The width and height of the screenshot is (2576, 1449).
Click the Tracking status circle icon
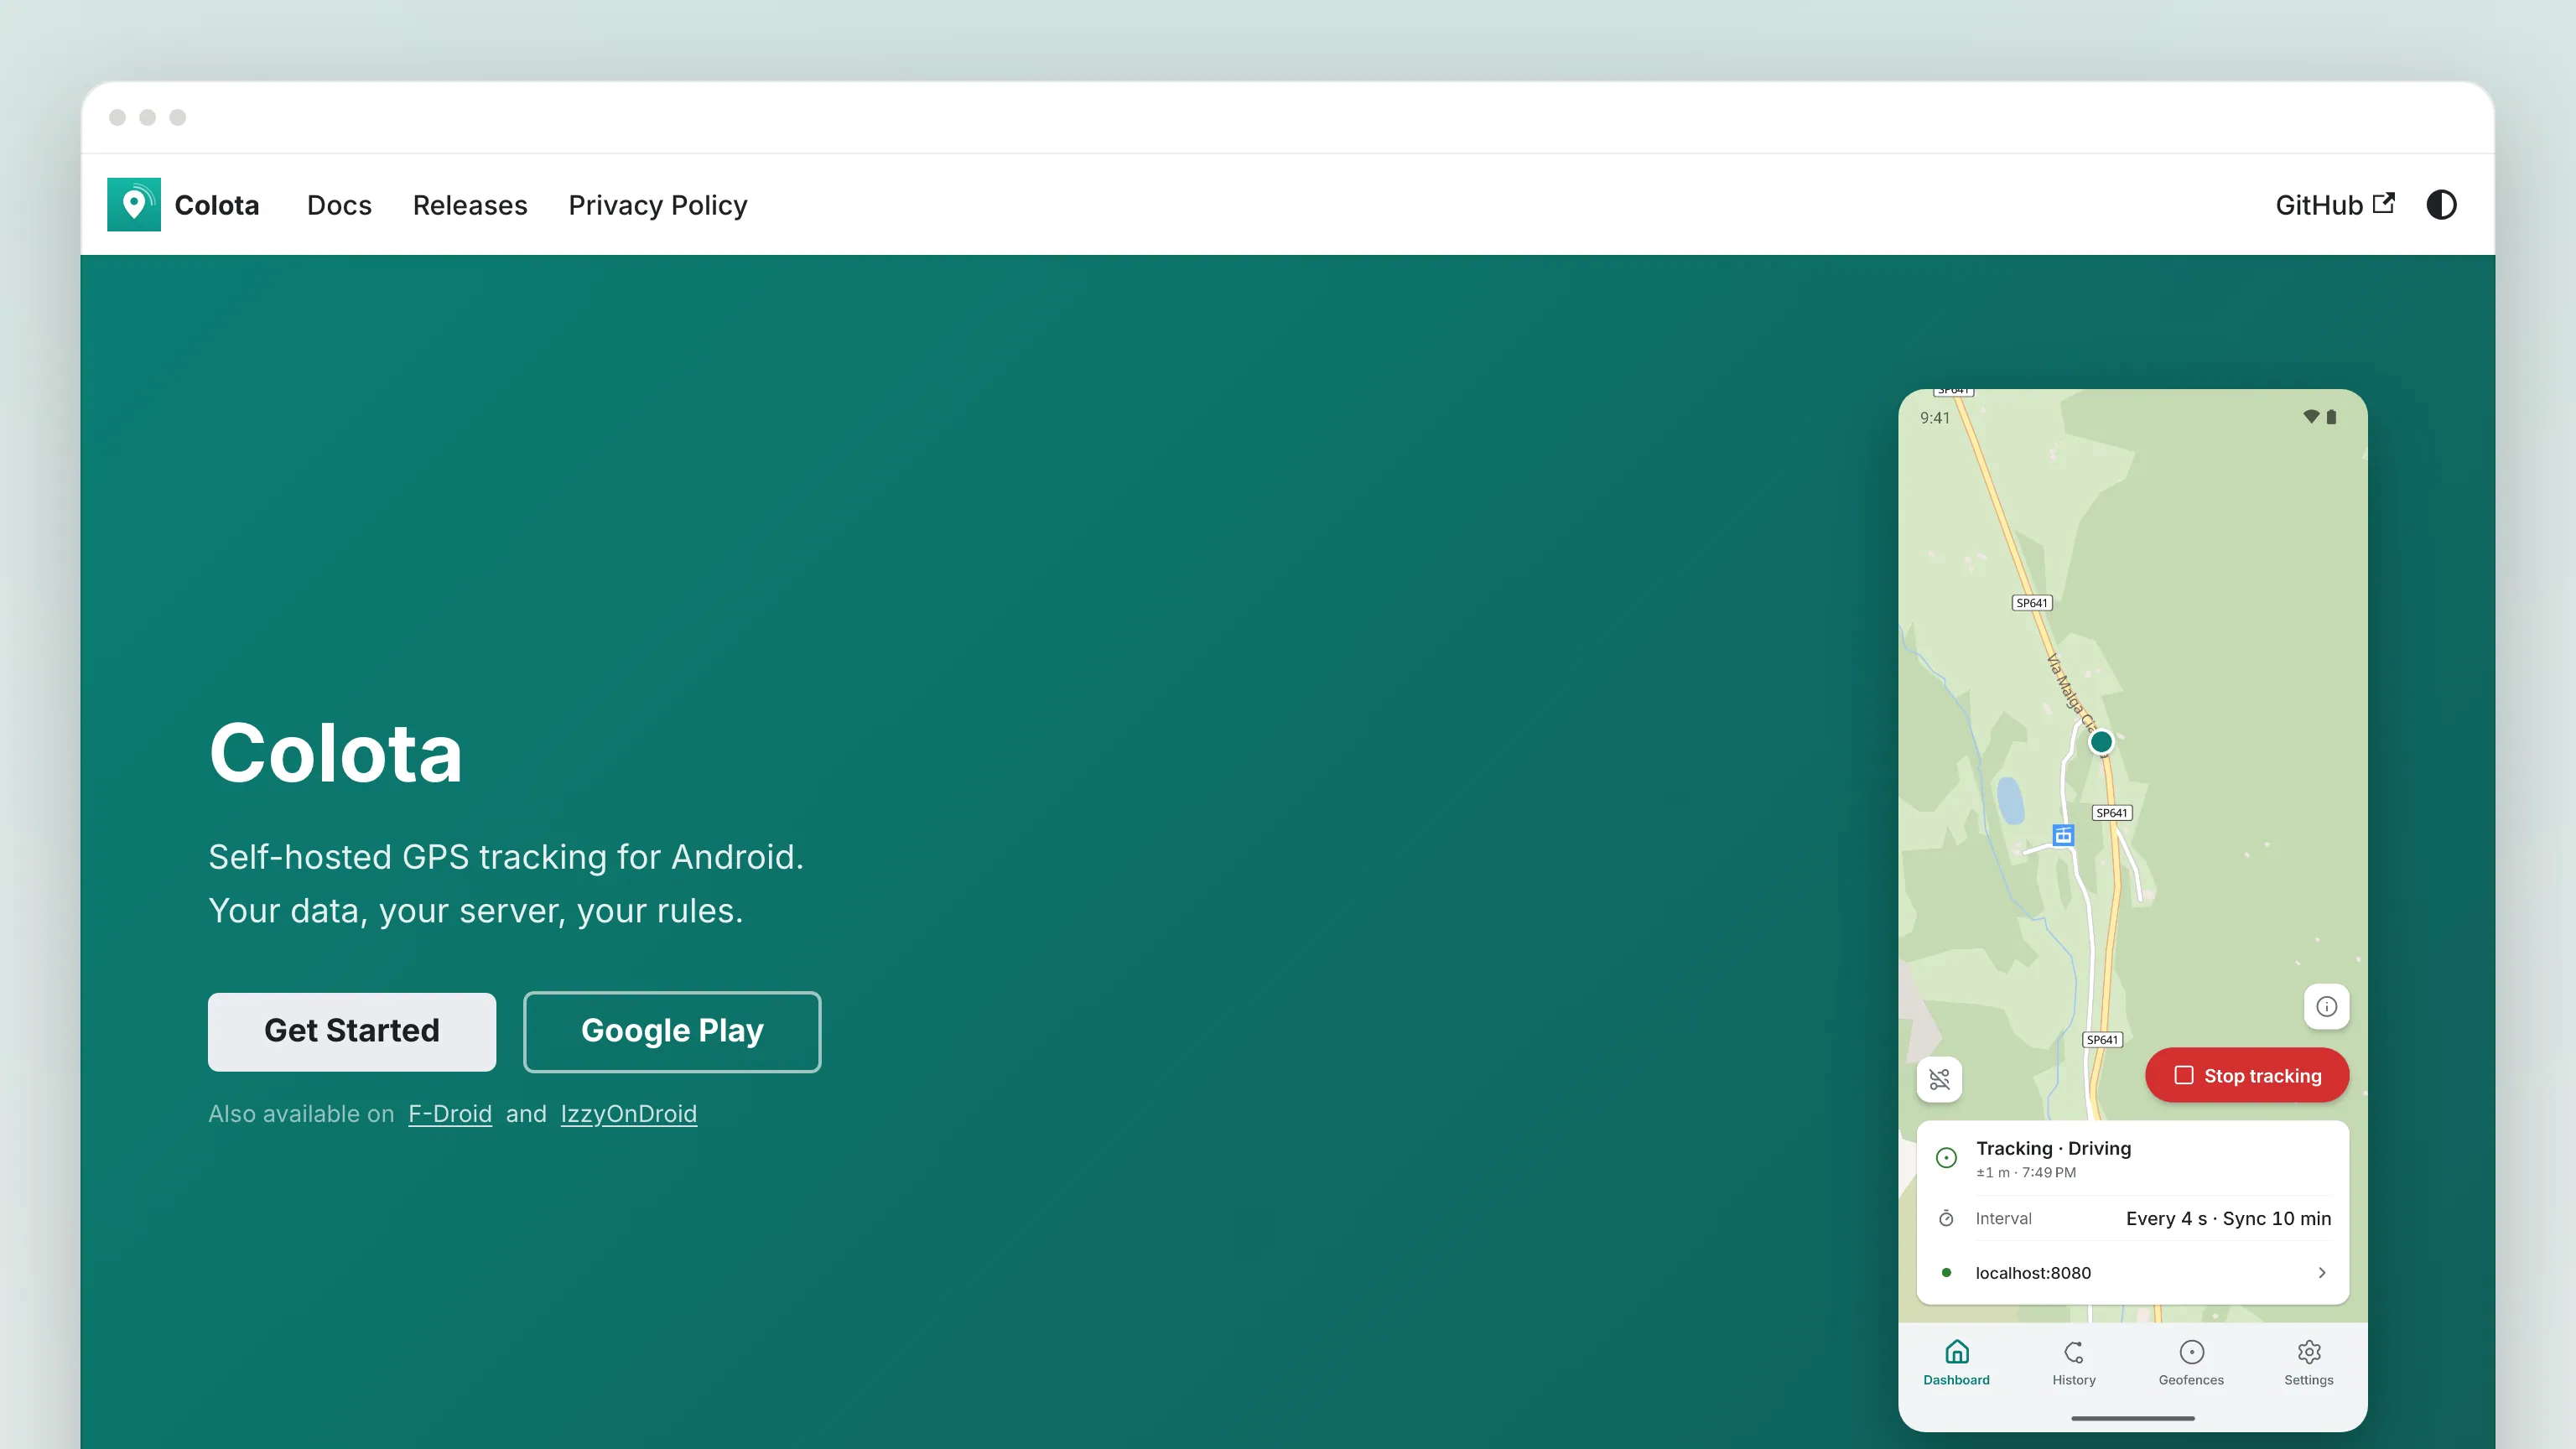(x=1946, y=1158)
